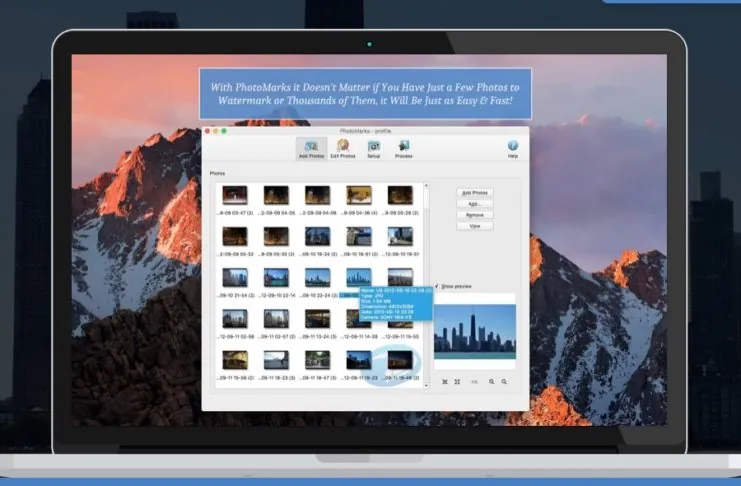Open the Edit Photos step in toolbar
The height and width of the screenshot is (486, 741).
pyautogui.click(x=343, y=148)
